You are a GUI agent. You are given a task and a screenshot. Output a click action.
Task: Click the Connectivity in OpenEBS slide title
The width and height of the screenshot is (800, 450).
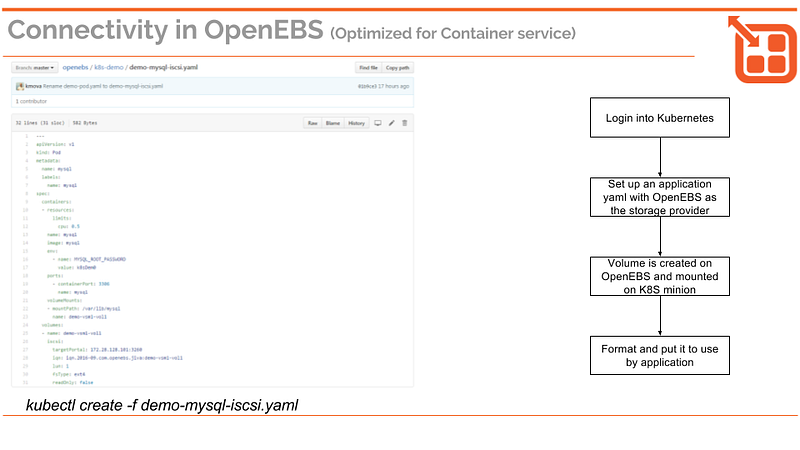[165, 30]
